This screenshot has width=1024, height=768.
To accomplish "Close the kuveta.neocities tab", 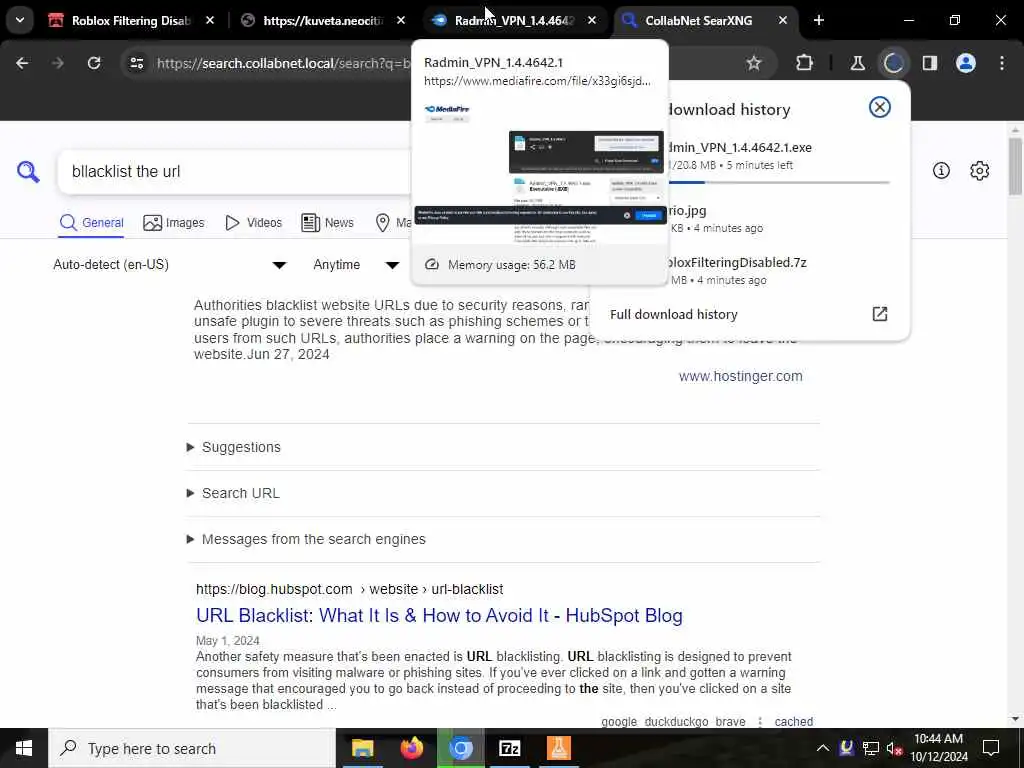I will pos(401,21).
